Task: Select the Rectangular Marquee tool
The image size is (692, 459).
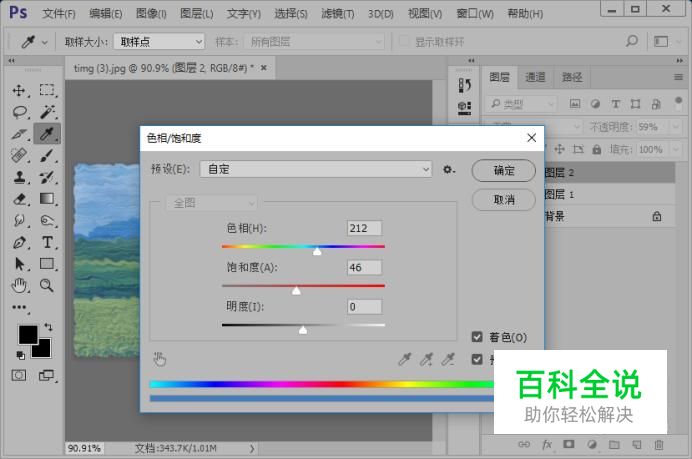Action: (46, 90)
